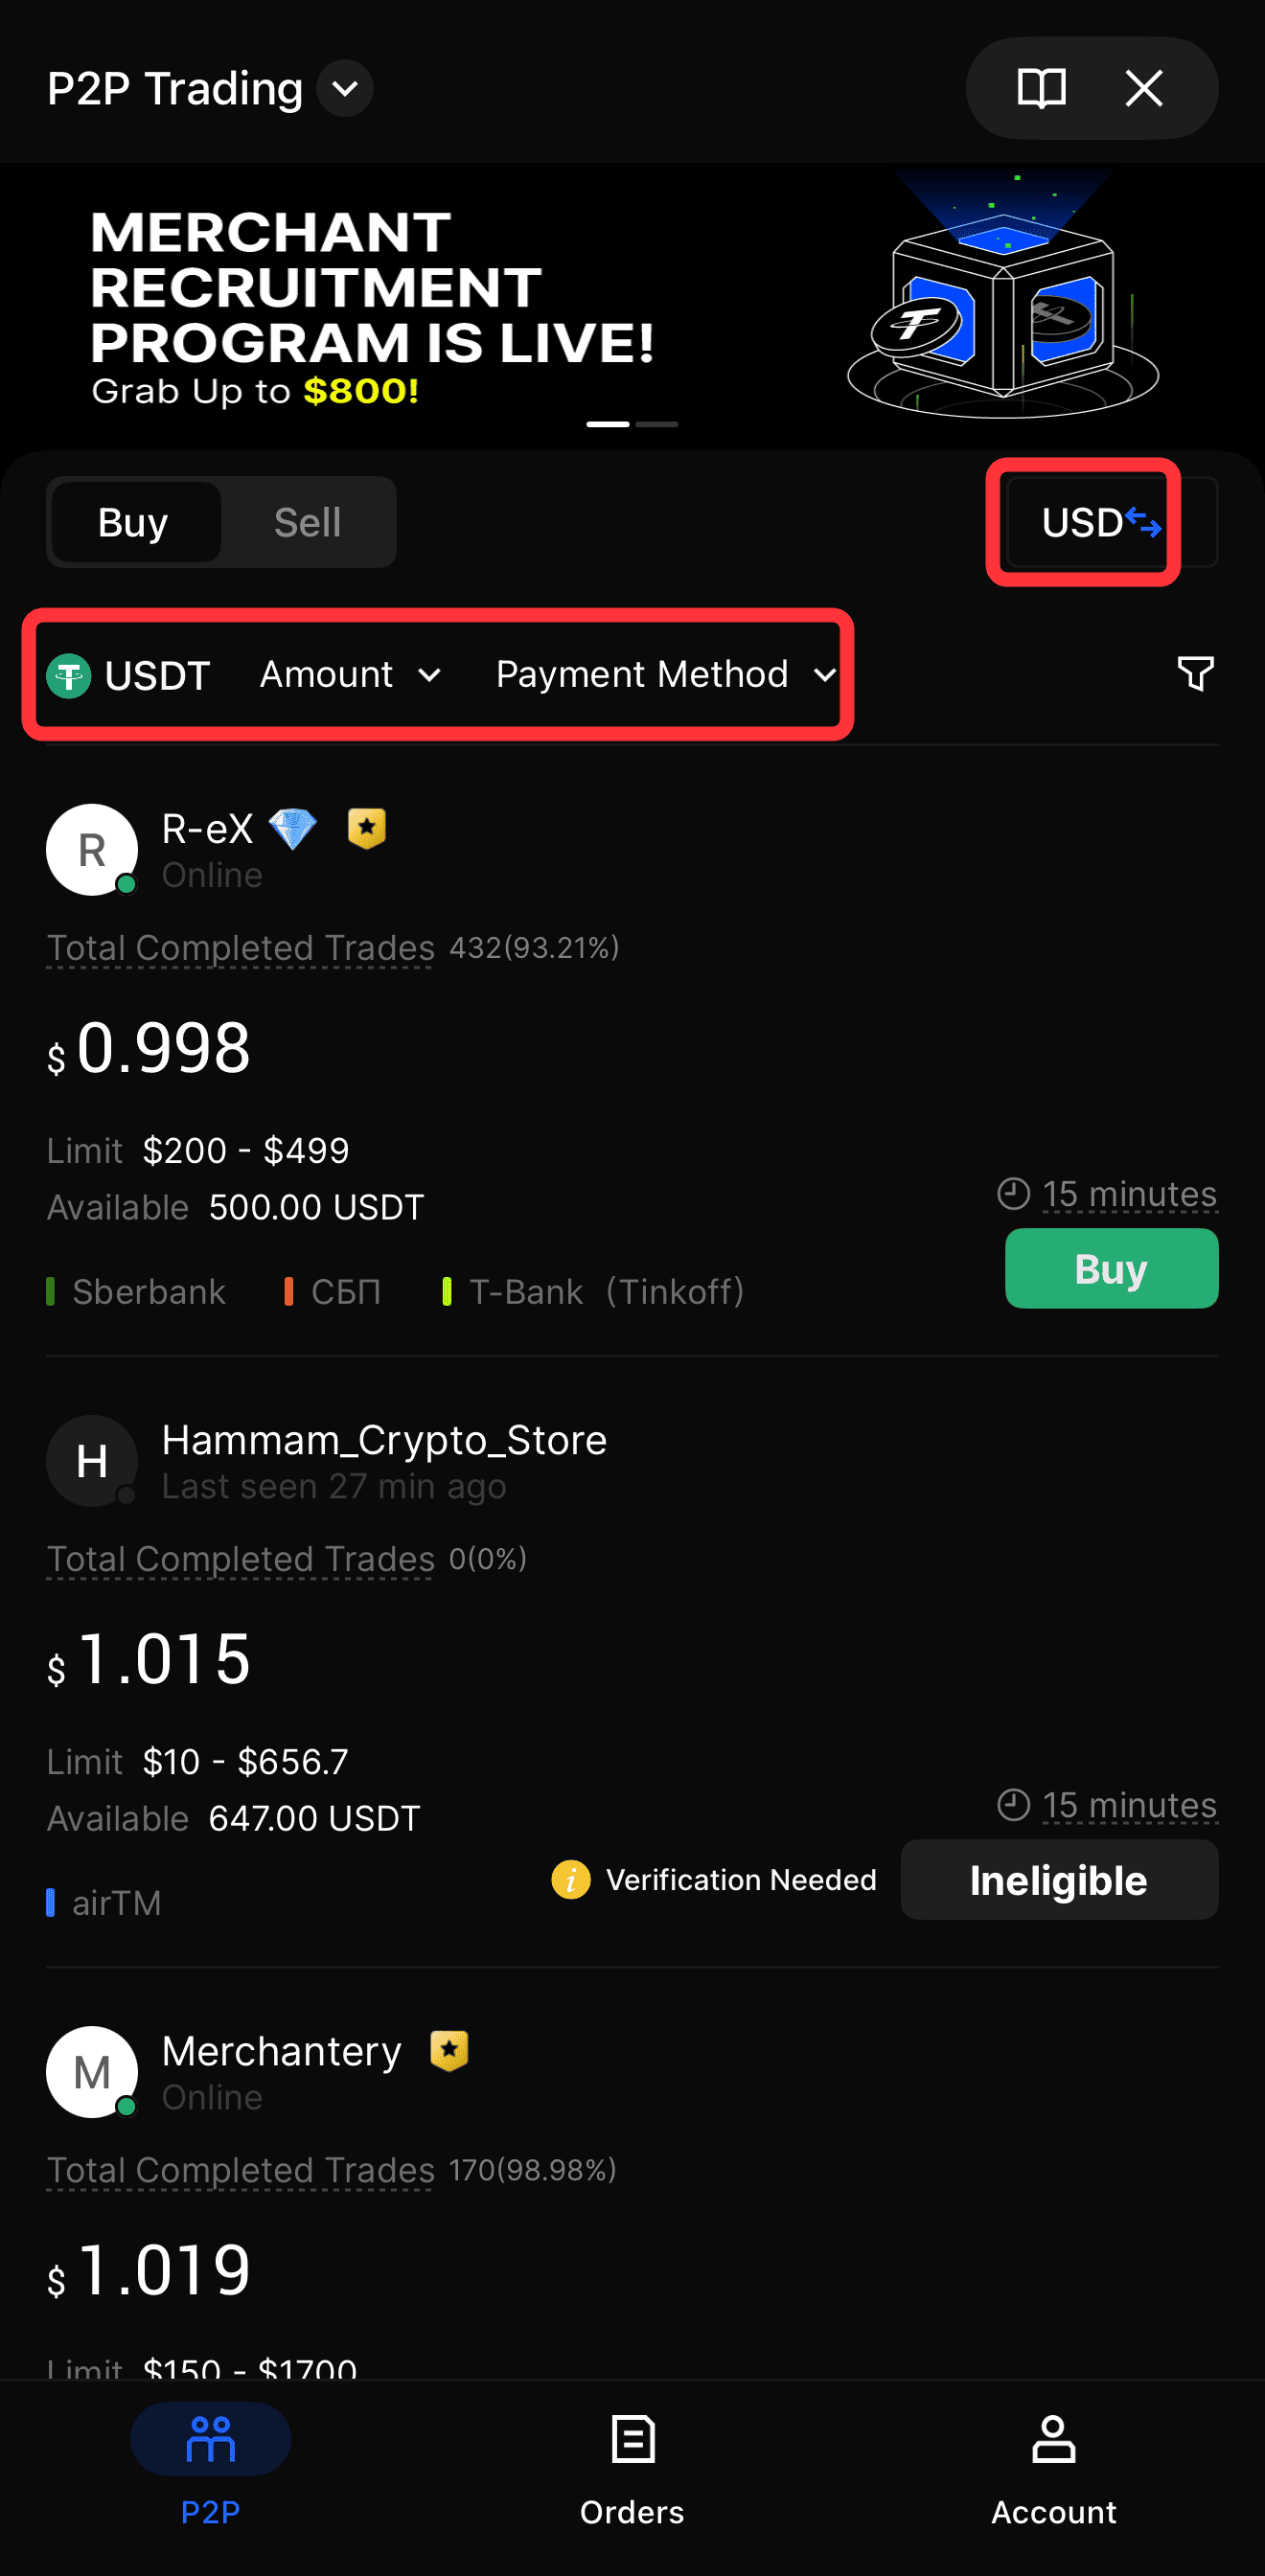
Task: Tap the USDT Tether coin icon
Action: 69,676
